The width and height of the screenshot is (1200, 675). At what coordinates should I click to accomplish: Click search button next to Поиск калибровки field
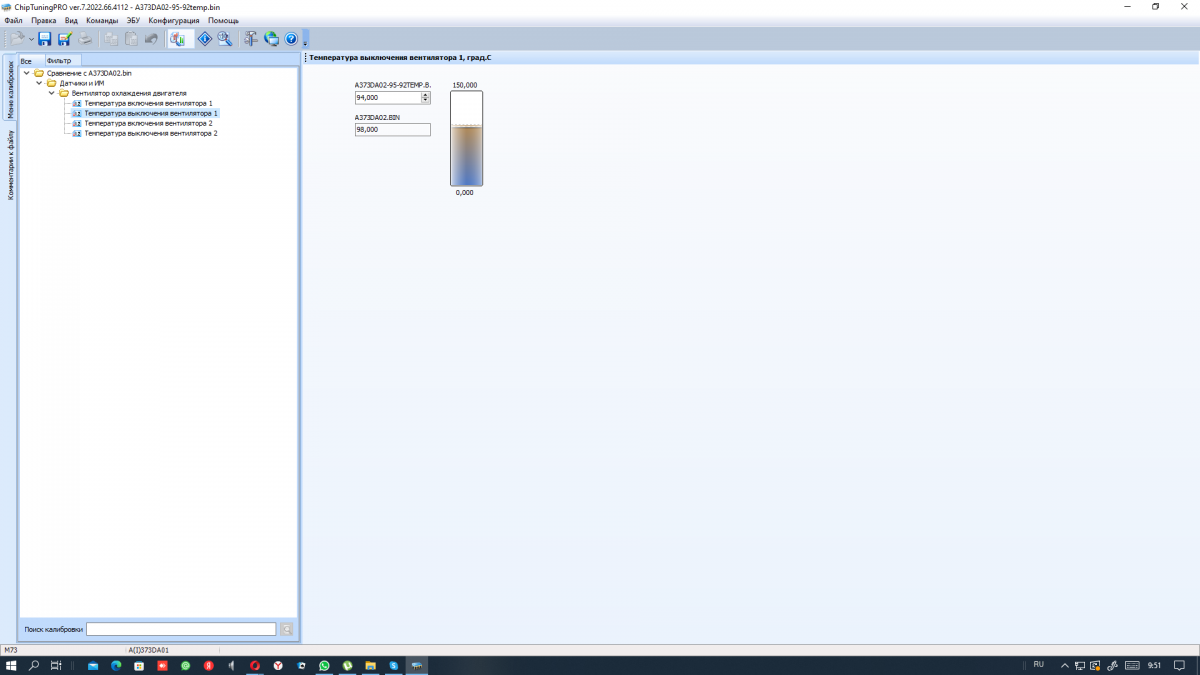tap(287, 629)
